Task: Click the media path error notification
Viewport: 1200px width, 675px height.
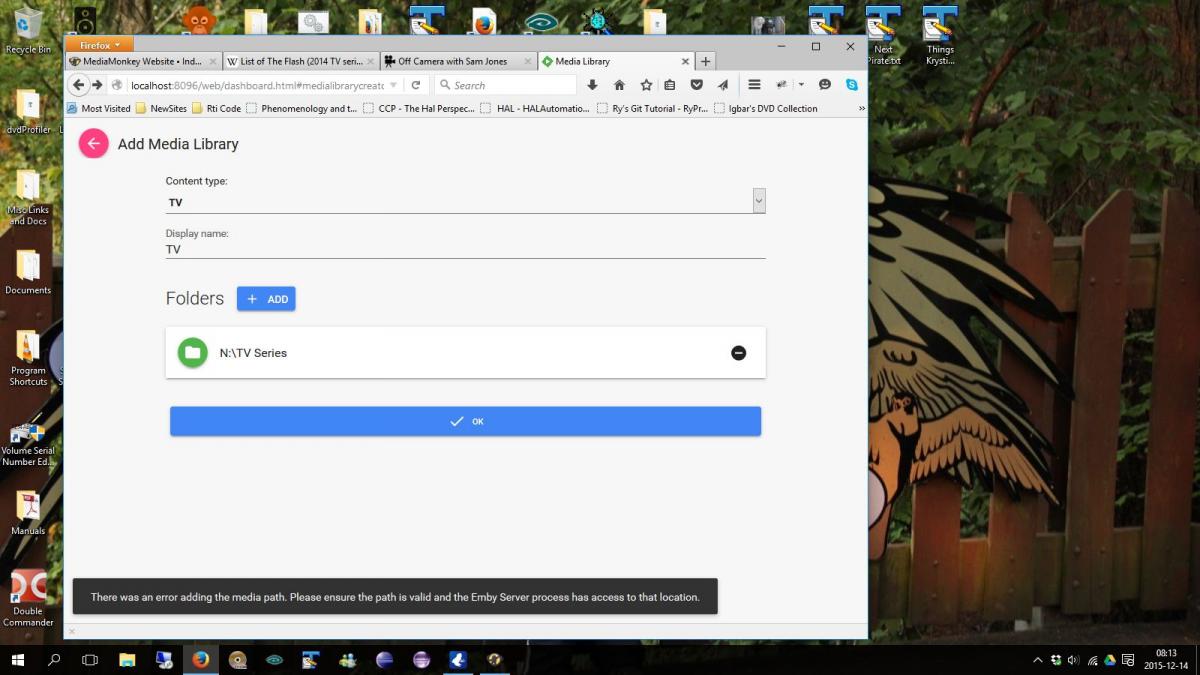Action: pos(395,597)
